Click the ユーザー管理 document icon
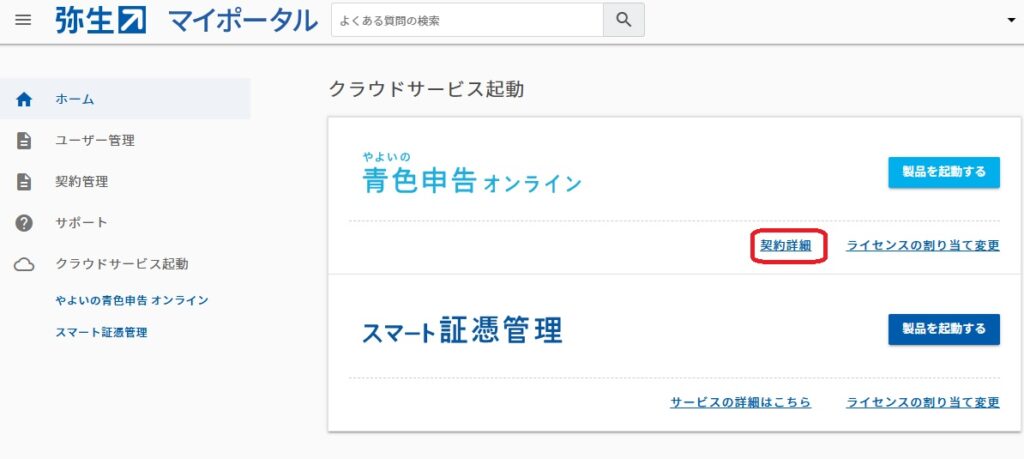This screenshot has width=1024, height=459. pos(25,141)
